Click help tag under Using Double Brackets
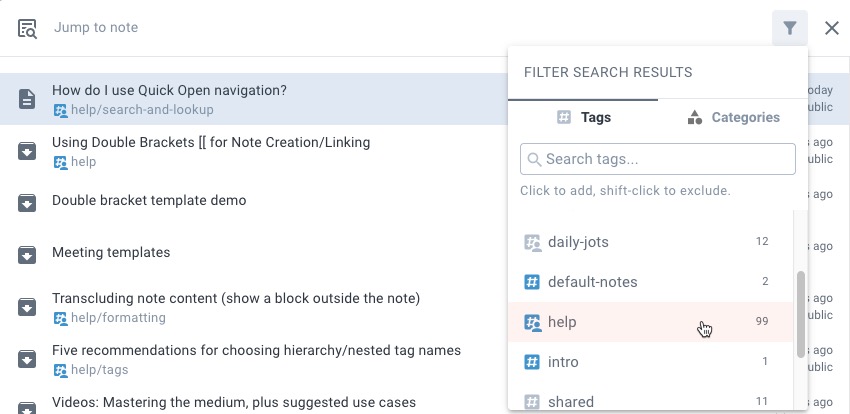This screenshot has width=850, height=414. pos(83,161)
